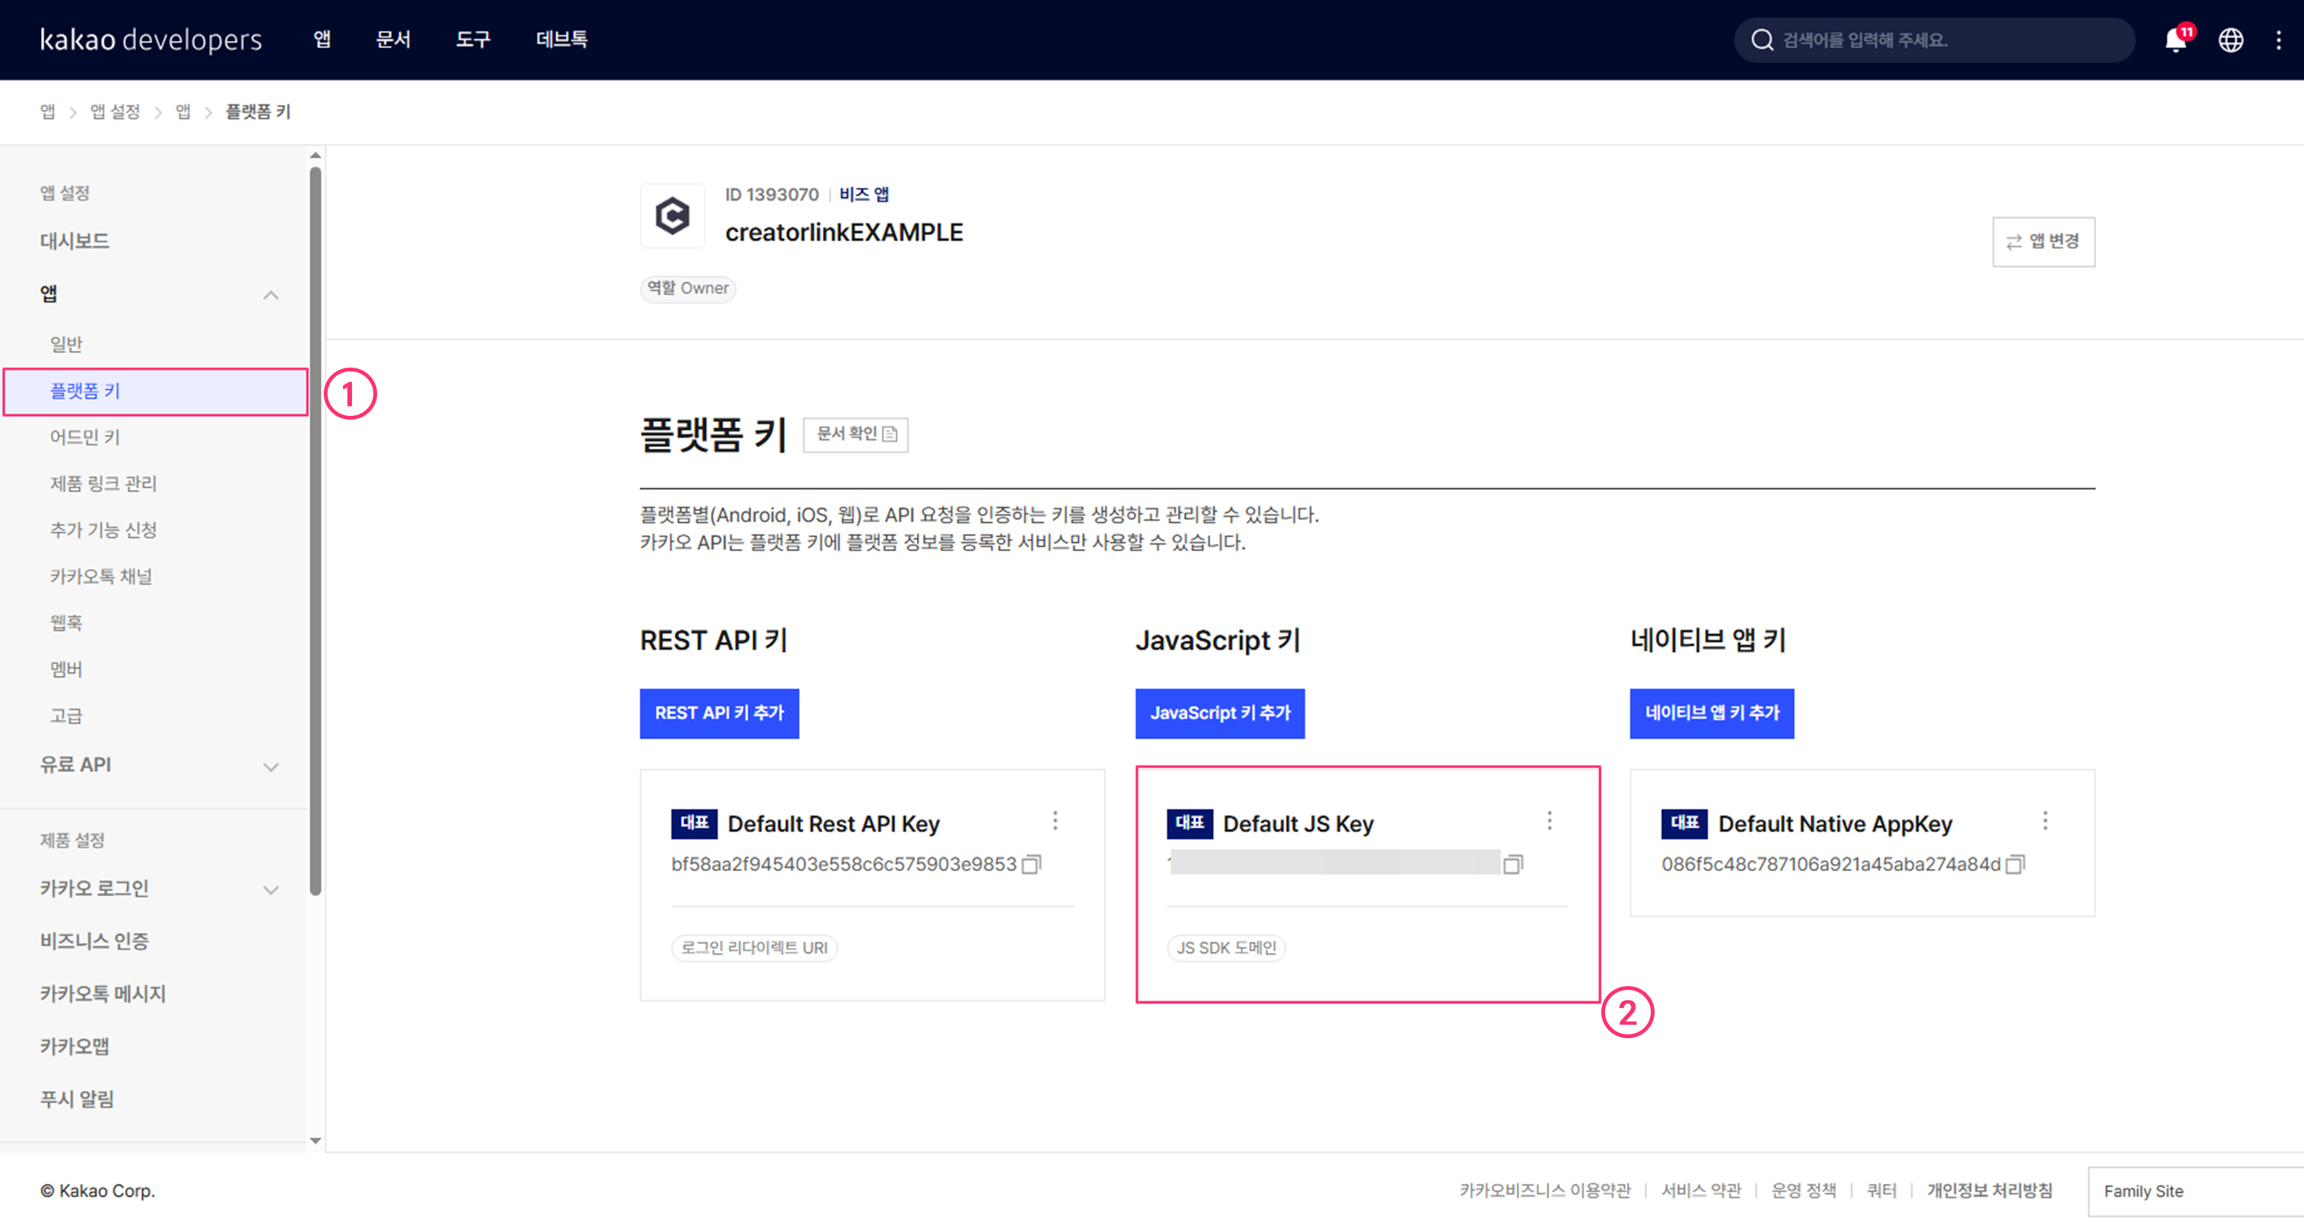The image size is (2304, 1232).
Task: Click the sidebar scroll down arrow
Action: (315, 1140)
